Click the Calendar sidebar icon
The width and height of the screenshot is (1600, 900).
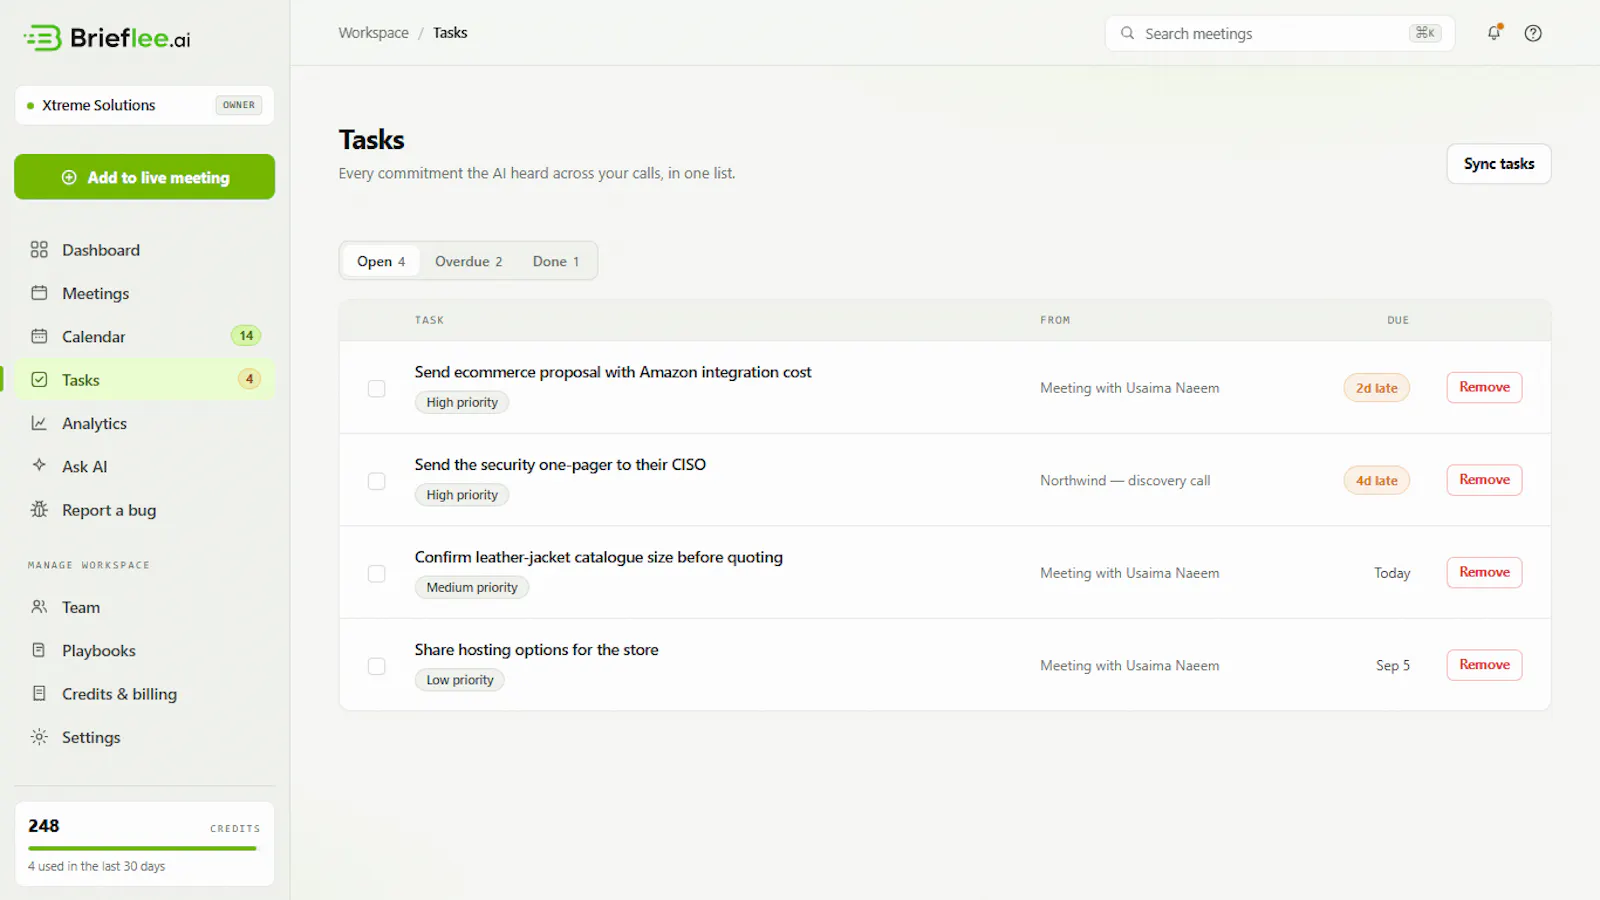(x=39, y=336)
